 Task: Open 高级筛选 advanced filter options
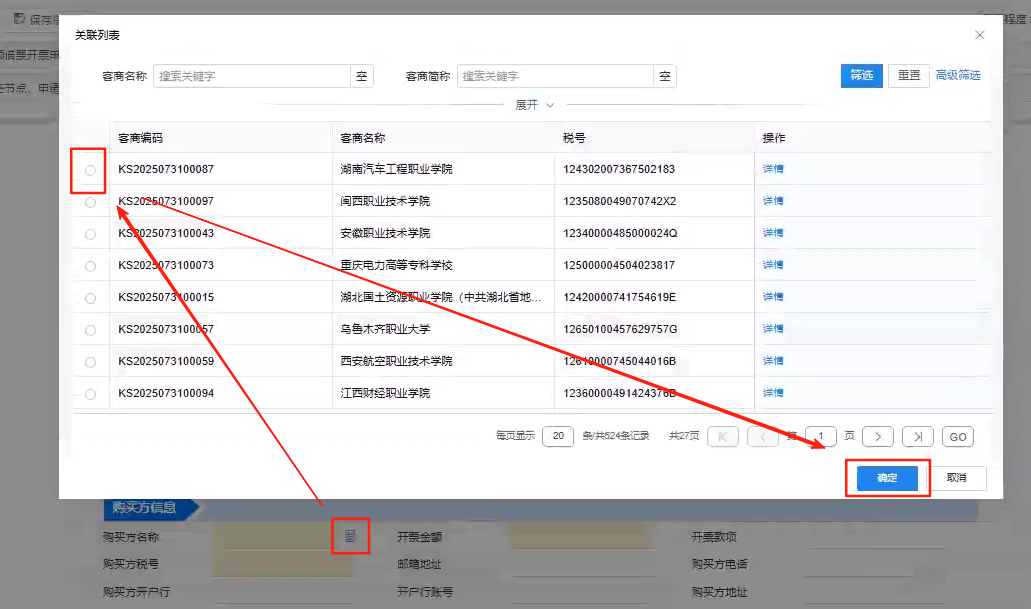[x=957, y=75]
